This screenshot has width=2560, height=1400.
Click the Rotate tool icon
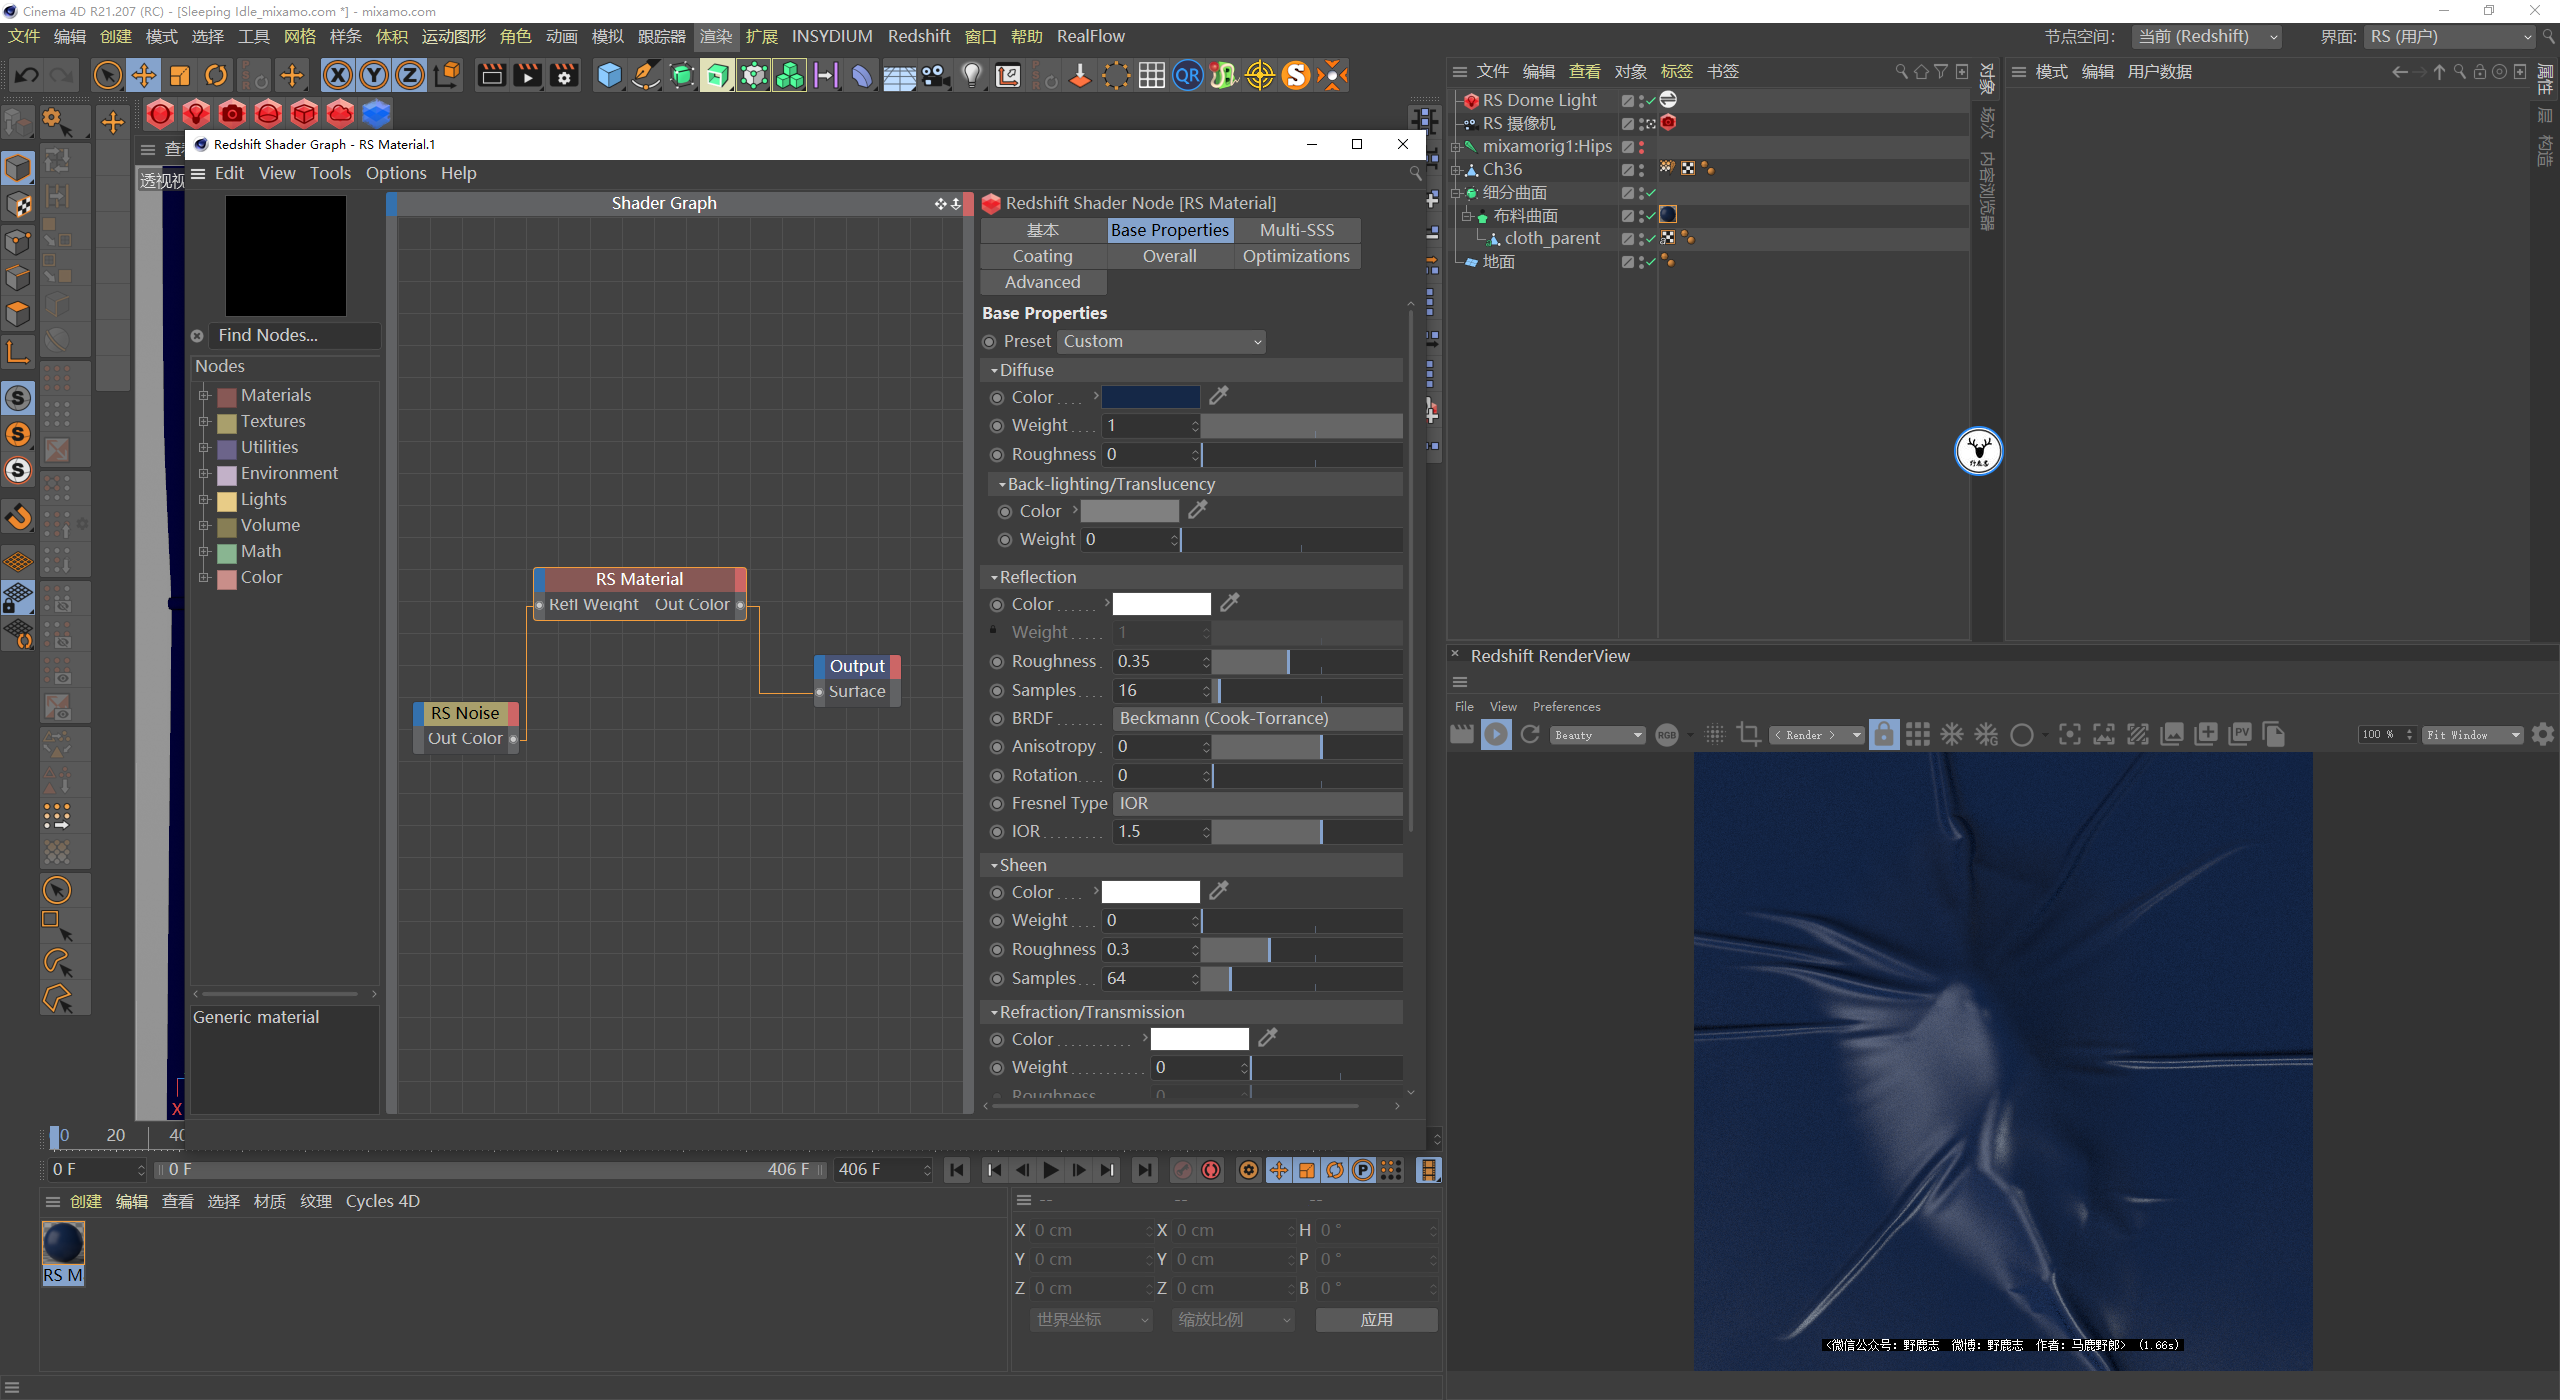pyautogui.click(x=216, y=75)
